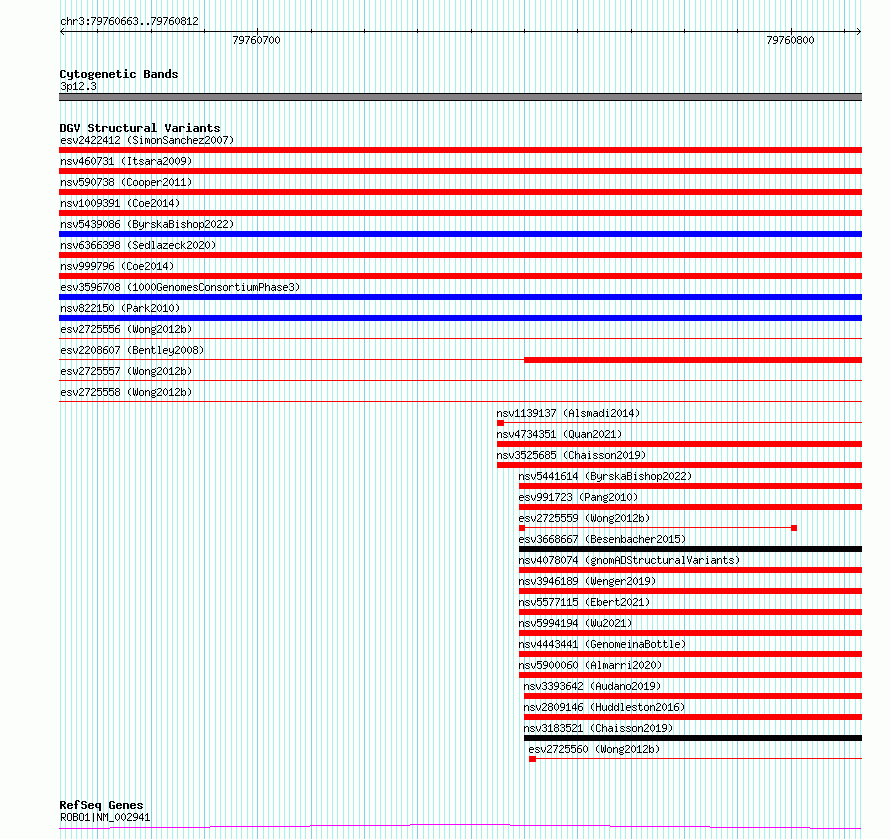Select nsv4443441 (GenomeinaBottle) label

click(602, 644)
